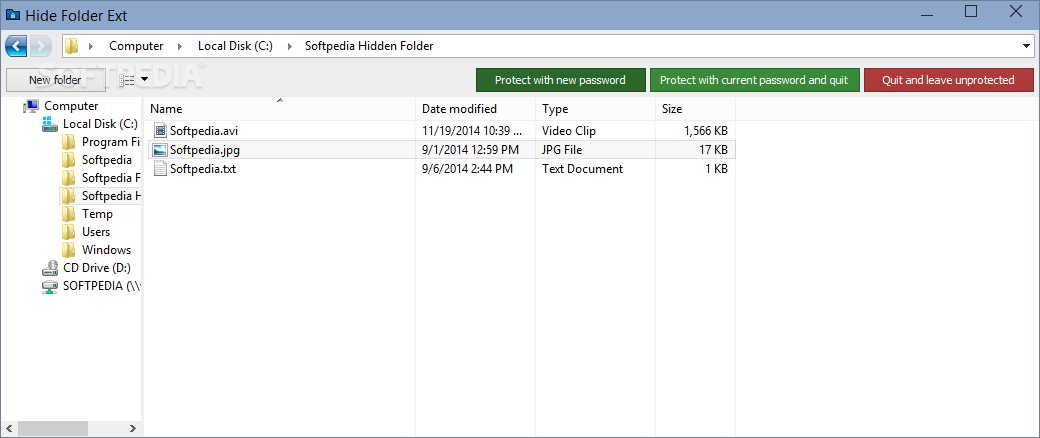This screenshot has height=438, width=1040.
Task: Click the Computer monitor icon in tree
Action: click(31, 106)
